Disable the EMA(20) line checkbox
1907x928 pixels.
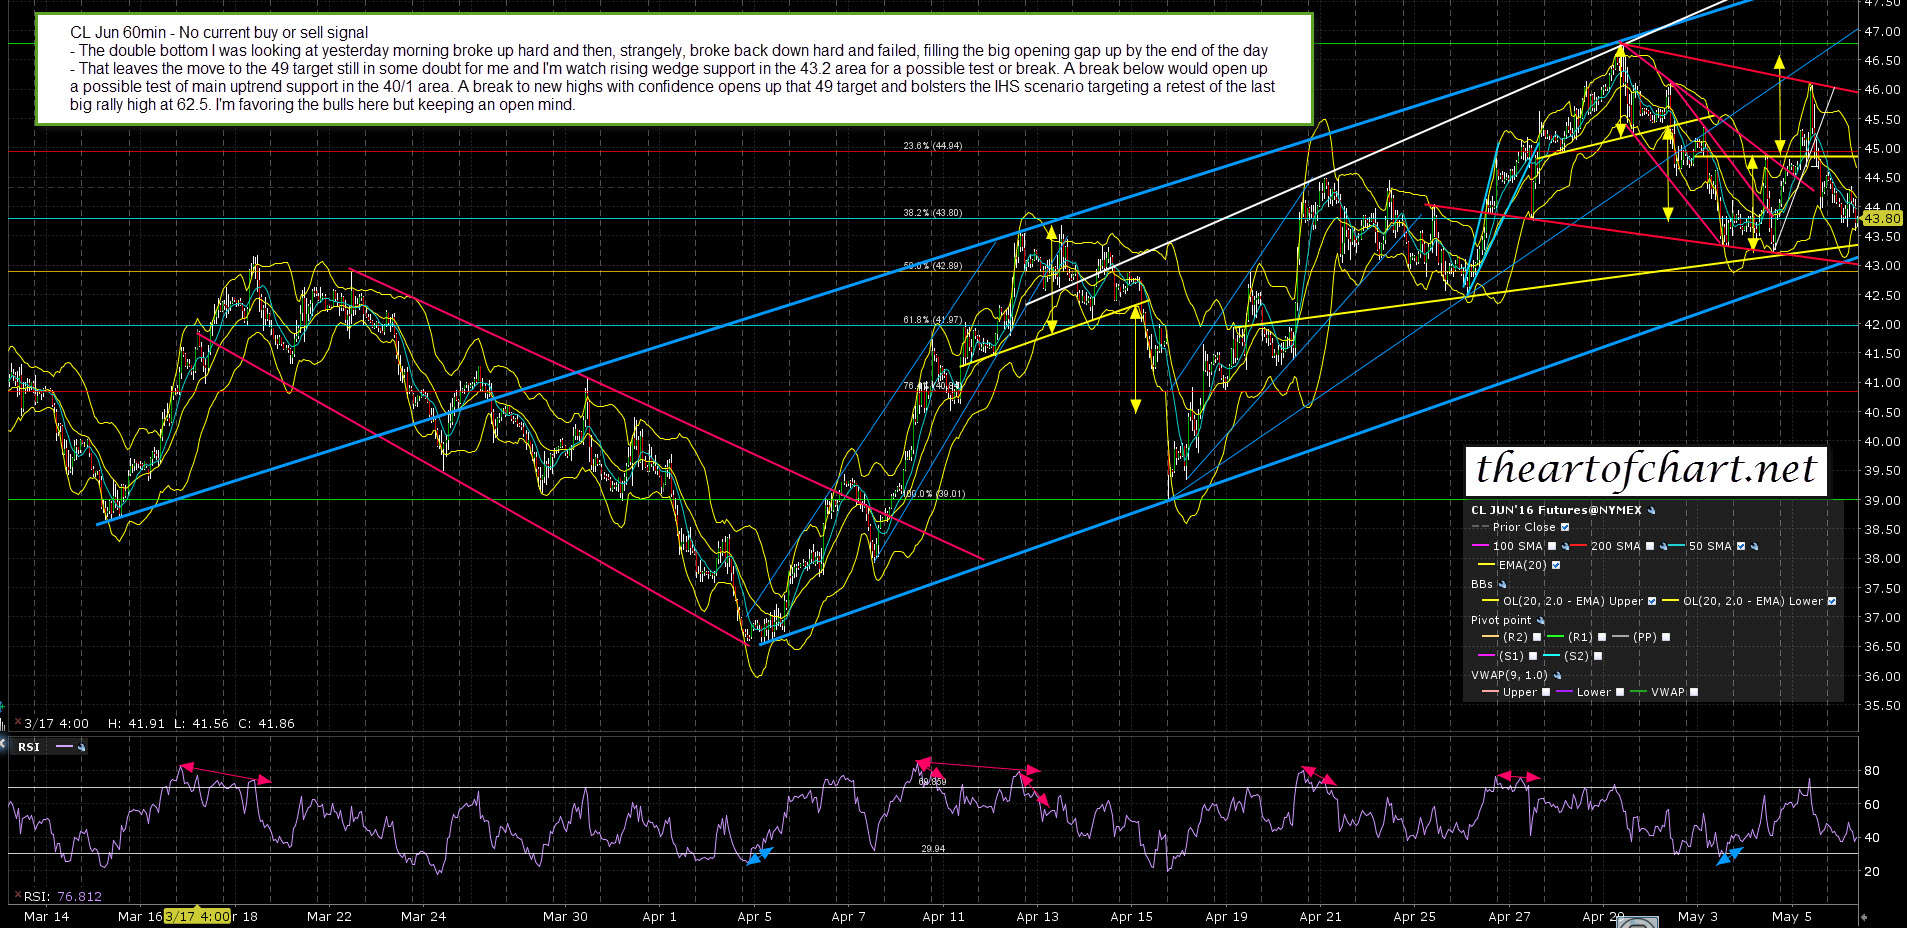pyautogui.click(x=1555, y=566)
